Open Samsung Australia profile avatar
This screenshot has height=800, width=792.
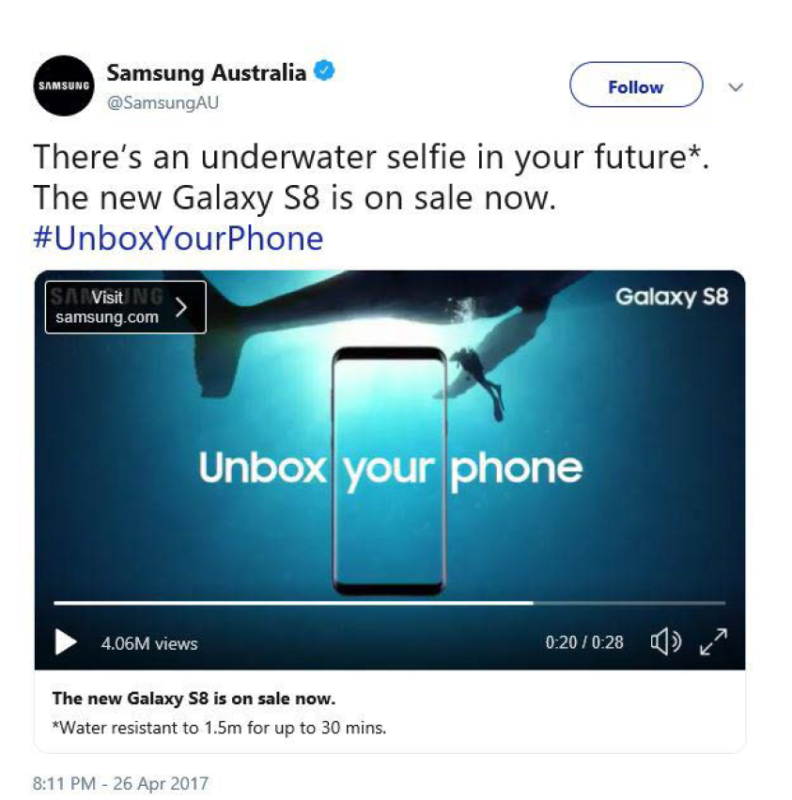(x=64, y=86)
